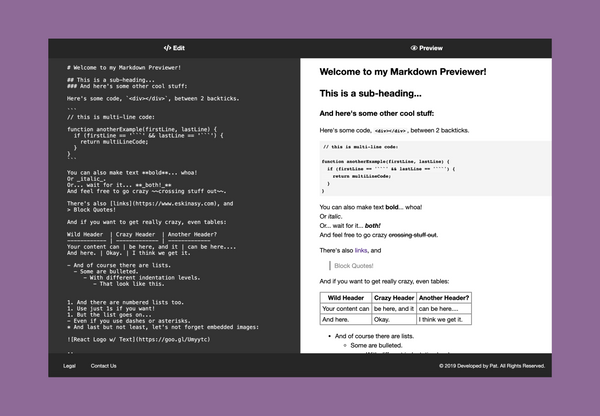Screen dimensions: 600x416
Task: Click the 'Block Quotes!' blockquote in preview
Action: pos(354,266)
